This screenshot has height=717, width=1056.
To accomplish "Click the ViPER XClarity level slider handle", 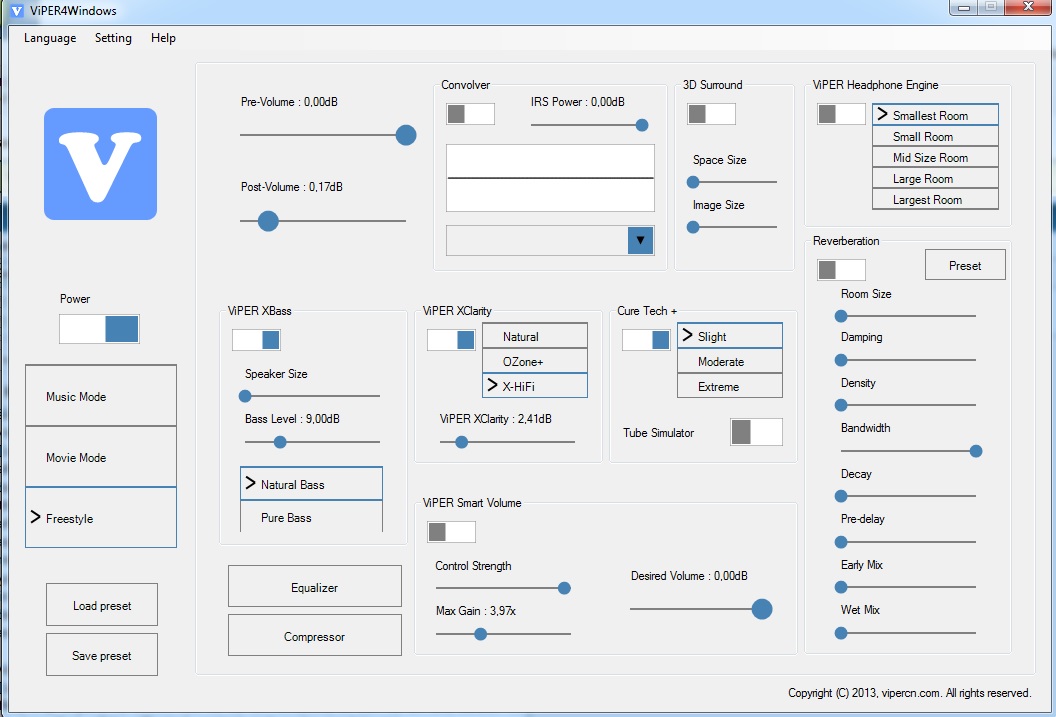I will click(461, 442).
